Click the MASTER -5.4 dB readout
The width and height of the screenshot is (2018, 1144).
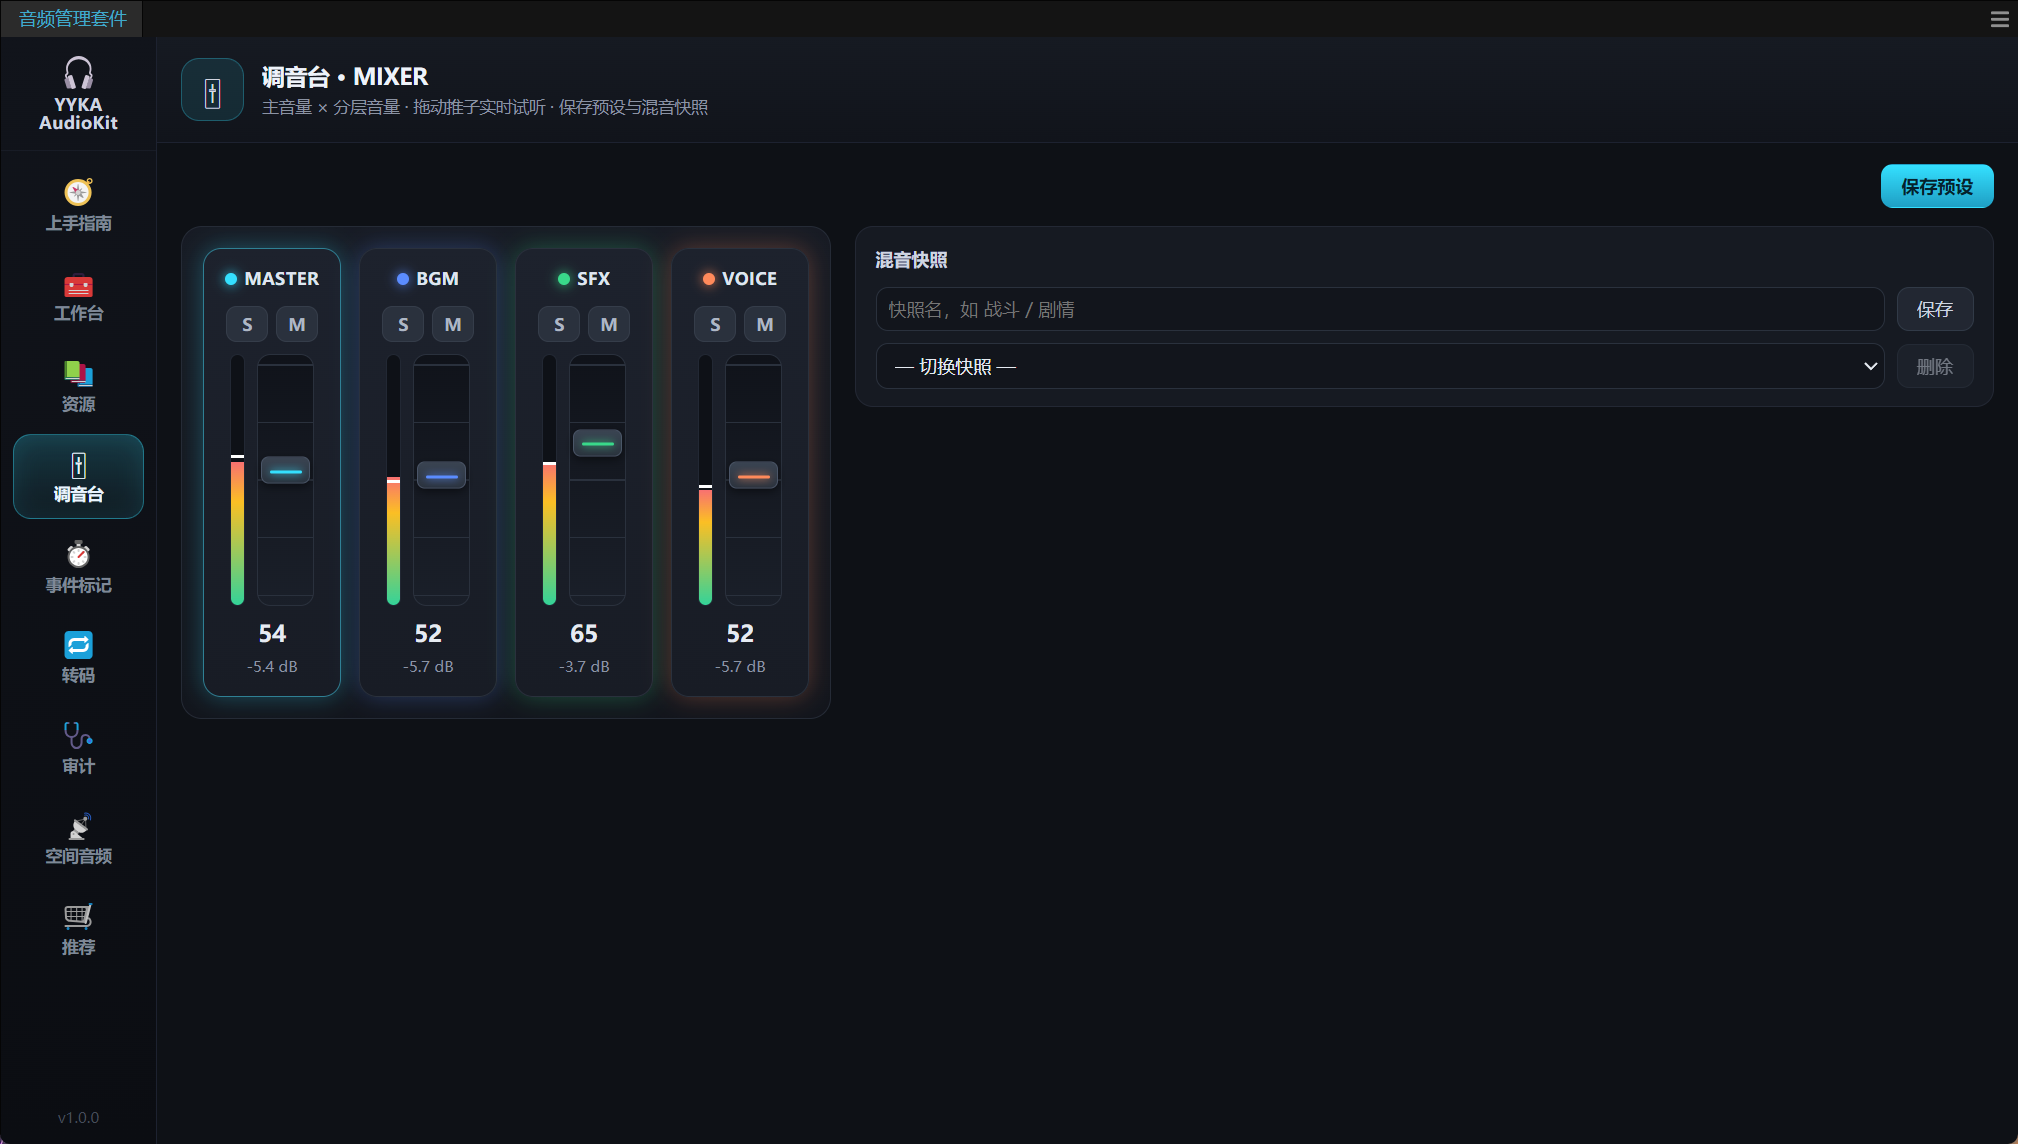(272, 666)
